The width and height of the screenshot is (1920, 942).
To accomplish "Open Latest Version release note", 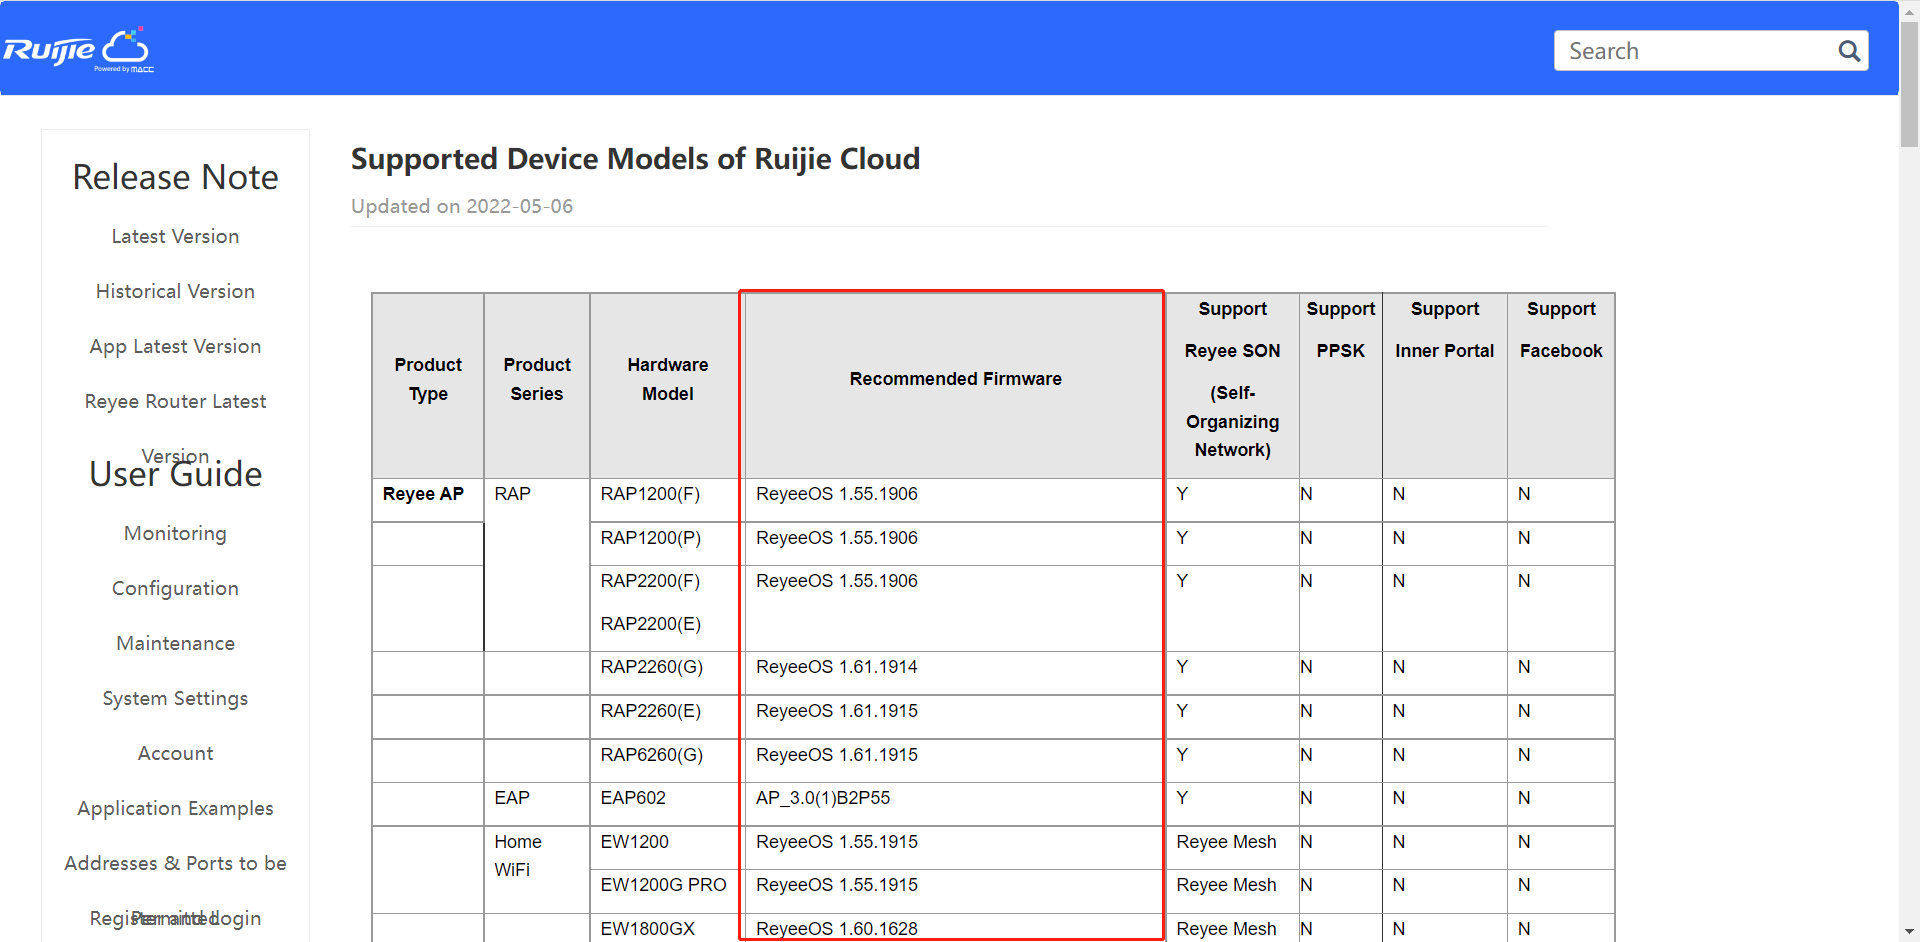I will pos(175,237).
